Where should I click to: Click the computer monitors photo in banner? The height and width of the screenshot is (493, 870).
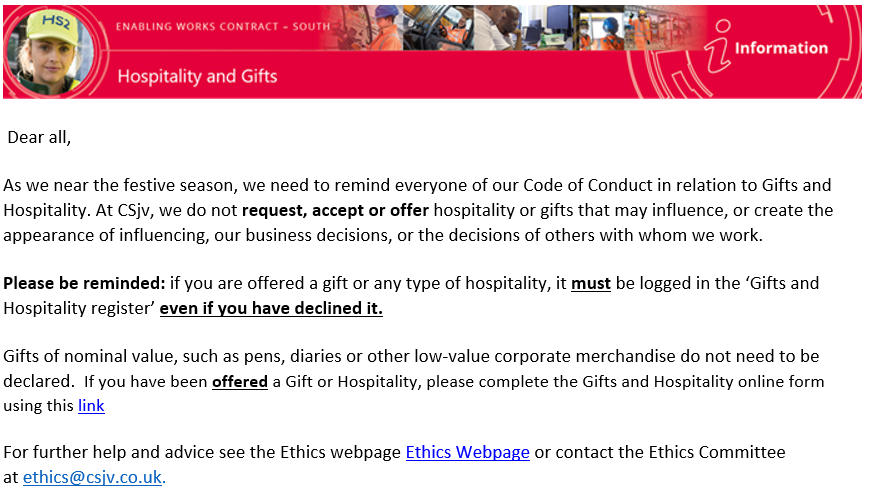pyautogui.click(x=548, y=28)
